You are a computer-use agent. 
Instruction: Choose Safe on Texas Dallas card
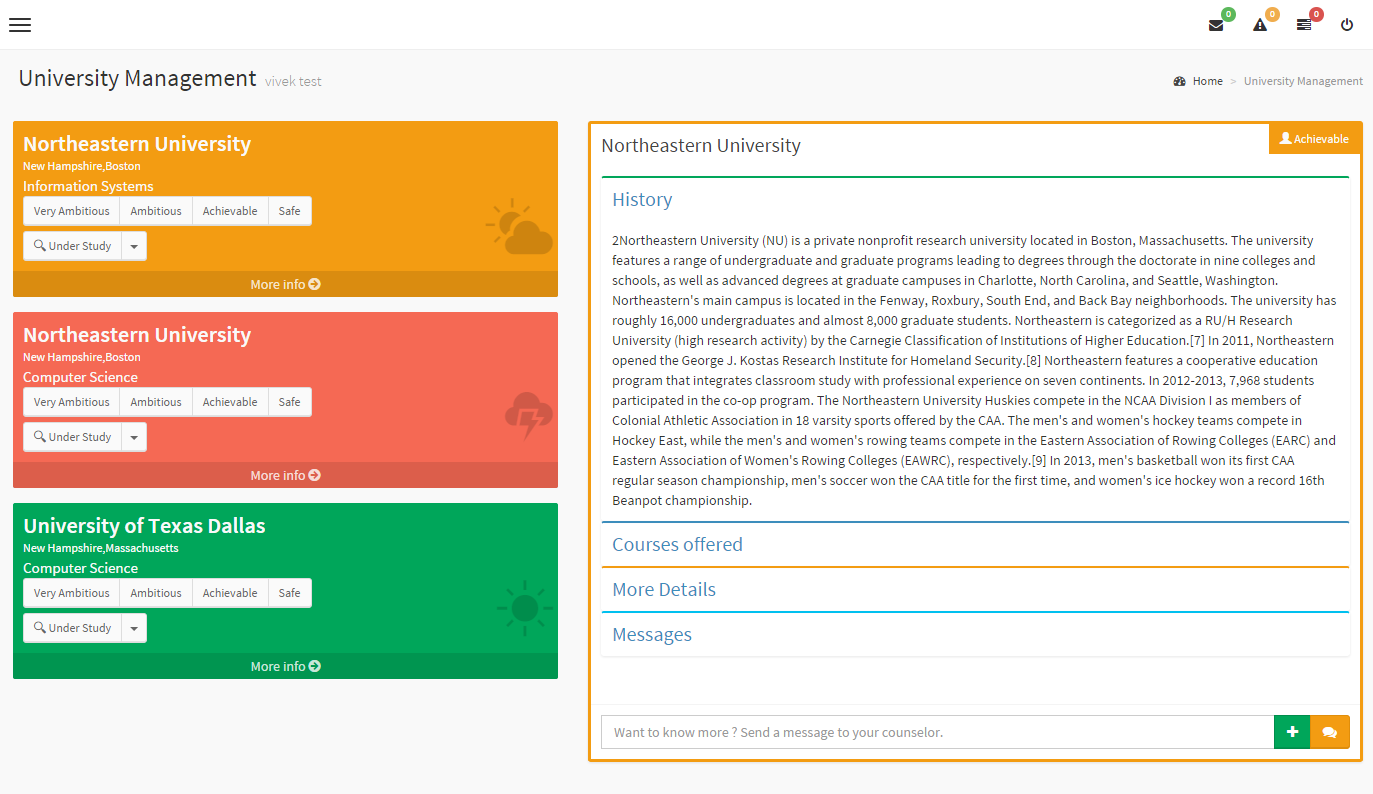coord(290,593)
